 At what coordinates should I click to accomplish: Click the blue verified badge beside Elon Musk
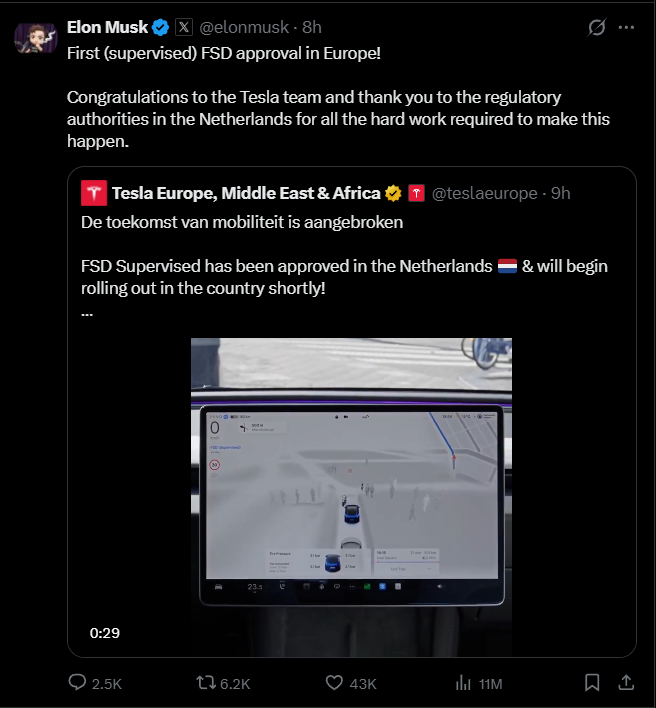tap(161, 27)
